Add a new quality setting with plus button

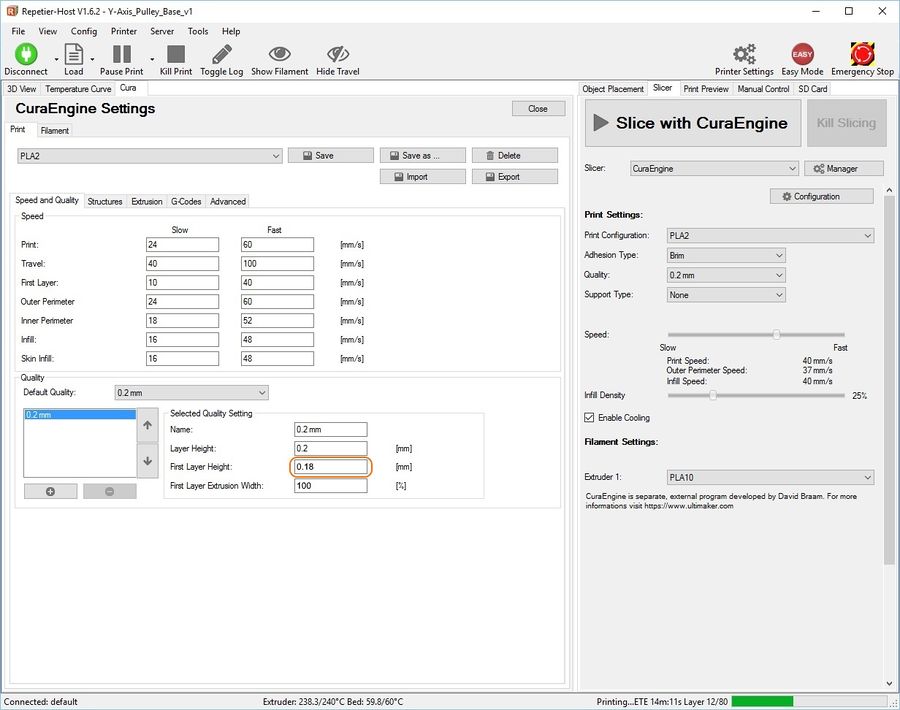[51, 491]
